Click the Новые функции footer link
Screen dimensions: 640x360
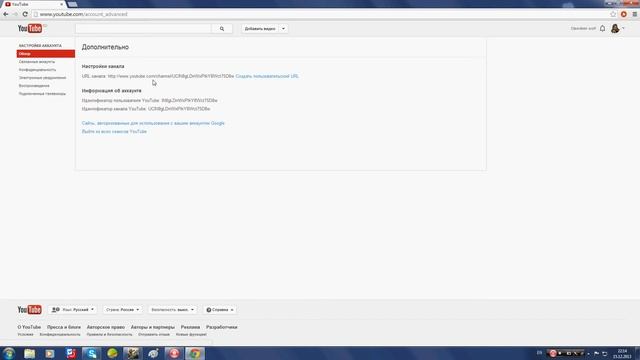coord(191,335)
